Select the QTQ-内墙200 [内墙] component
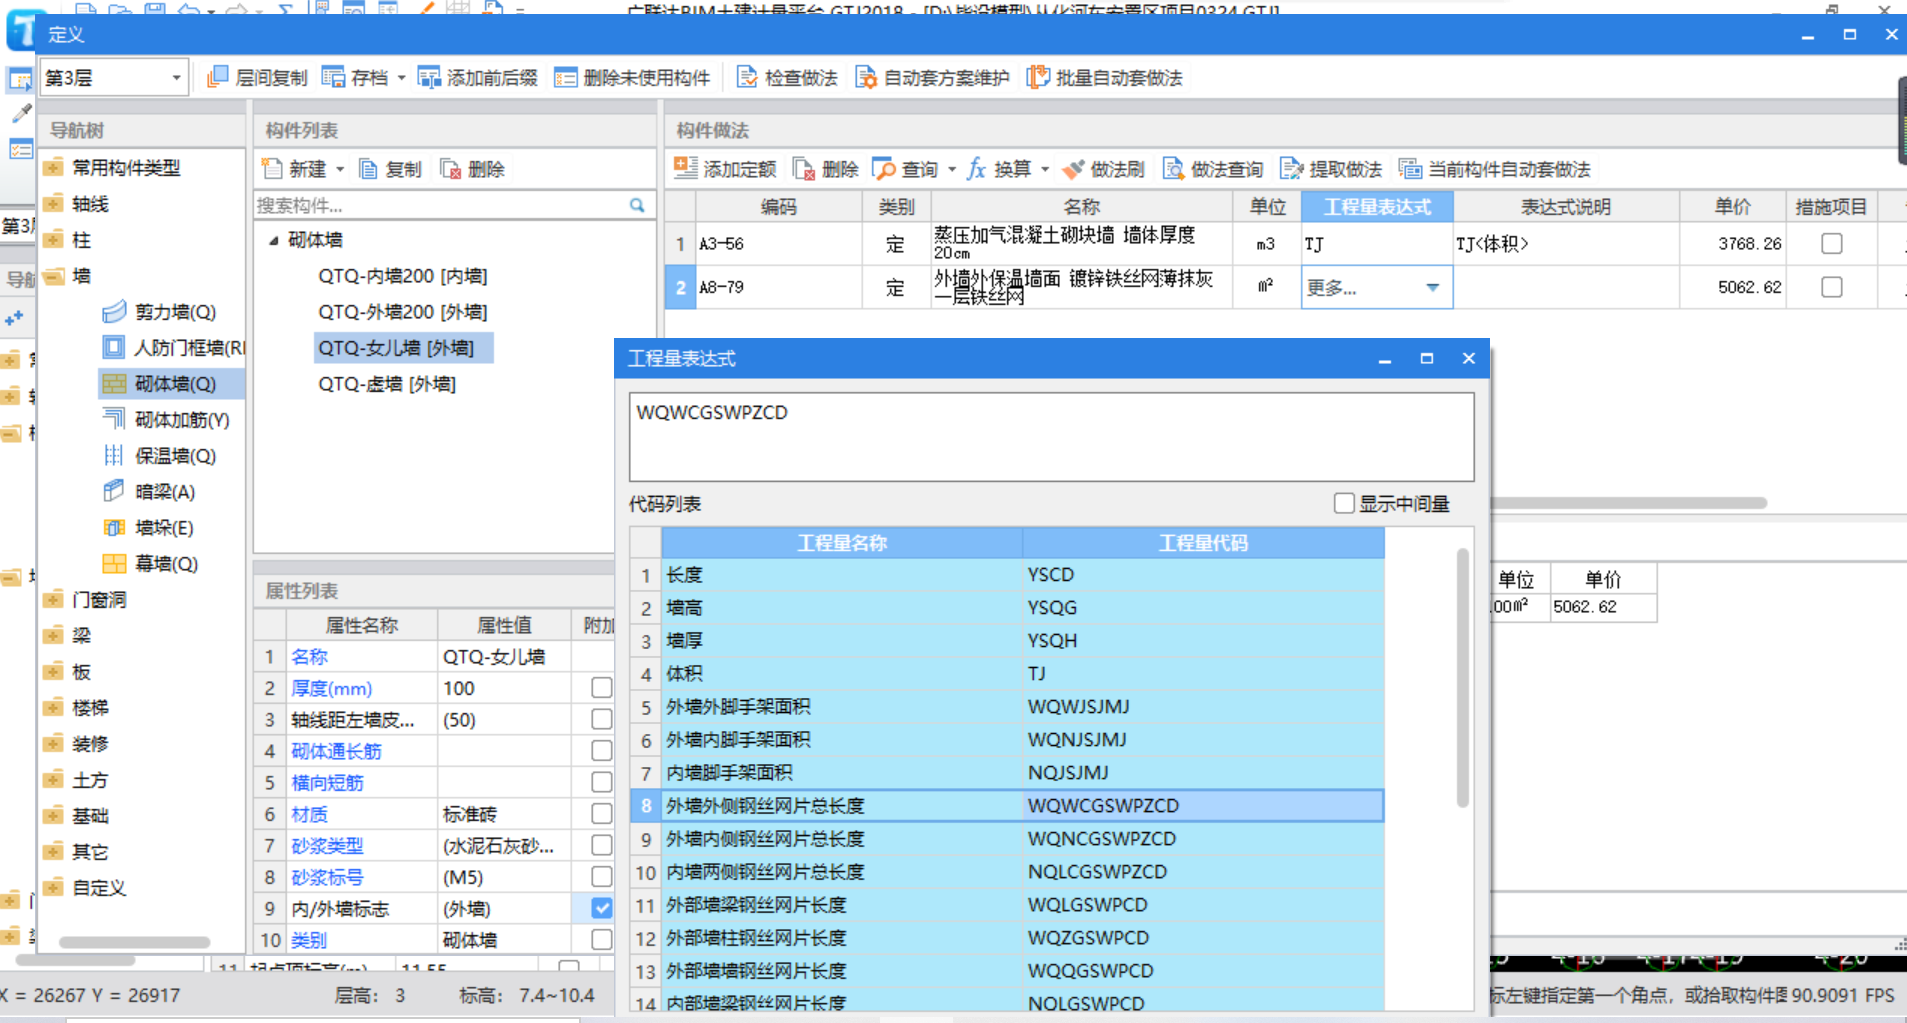Screen dimensions: 1907x1023 pyautogui.click(x=403, y=276)
